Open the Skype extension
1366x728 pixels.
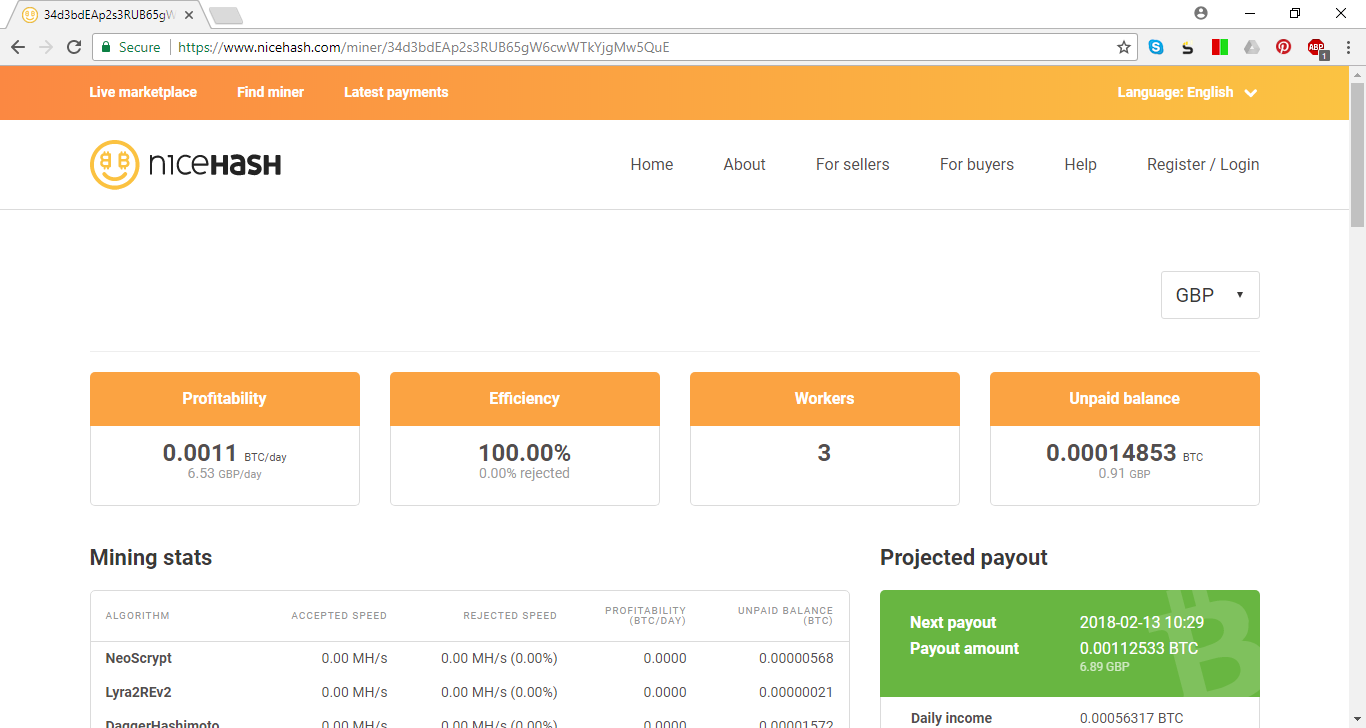click(x=1156, y=47)
